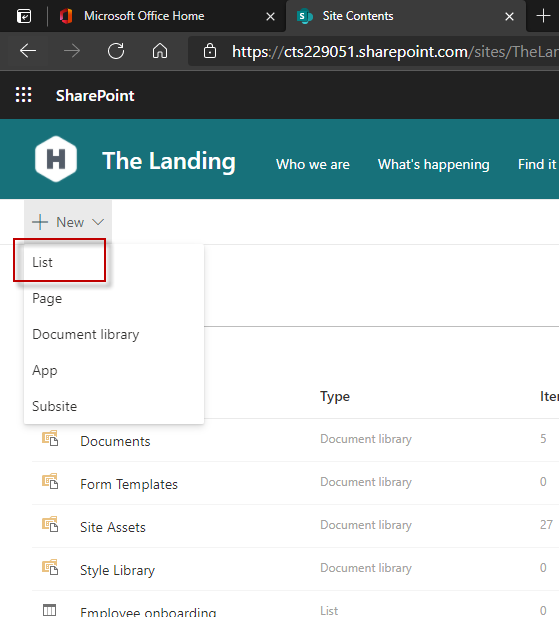
Task: Open the Find it navigation link
Action: (537, 164)
